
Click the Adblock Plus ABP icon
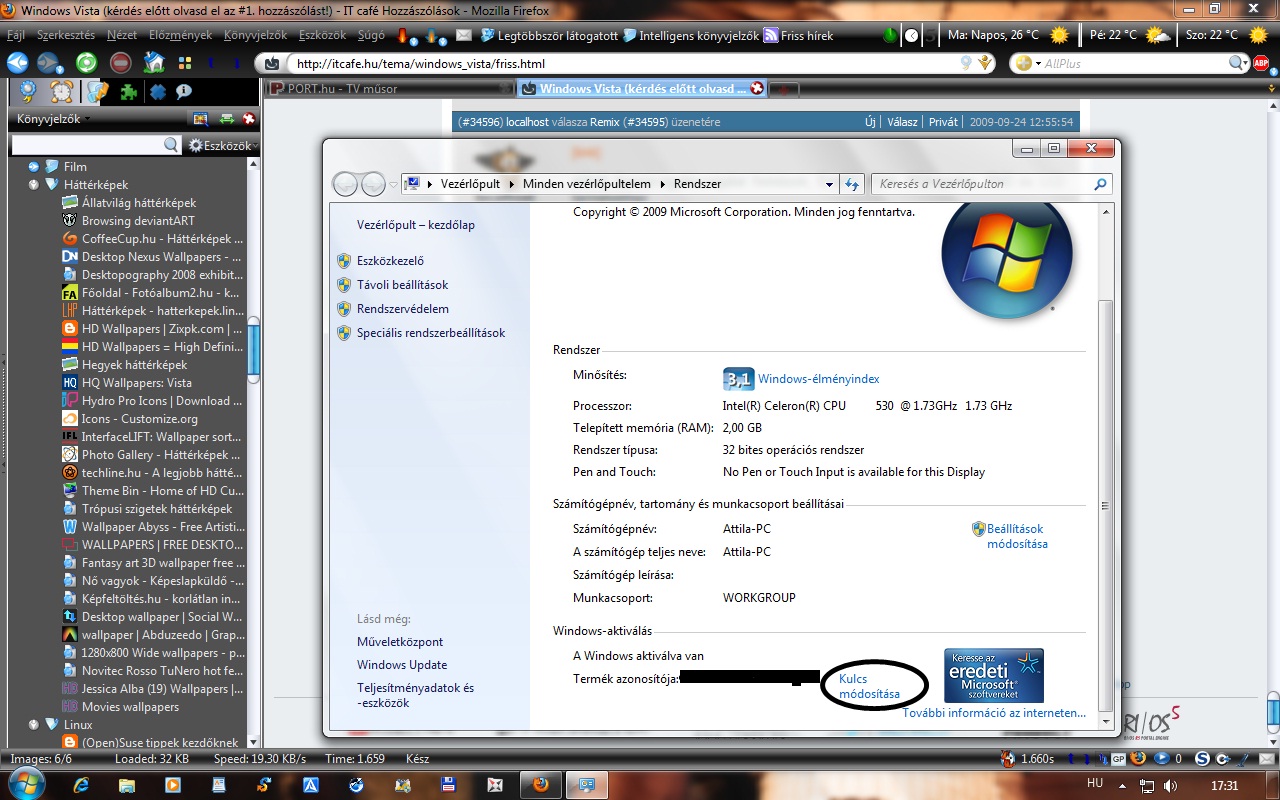point(1261,63)
